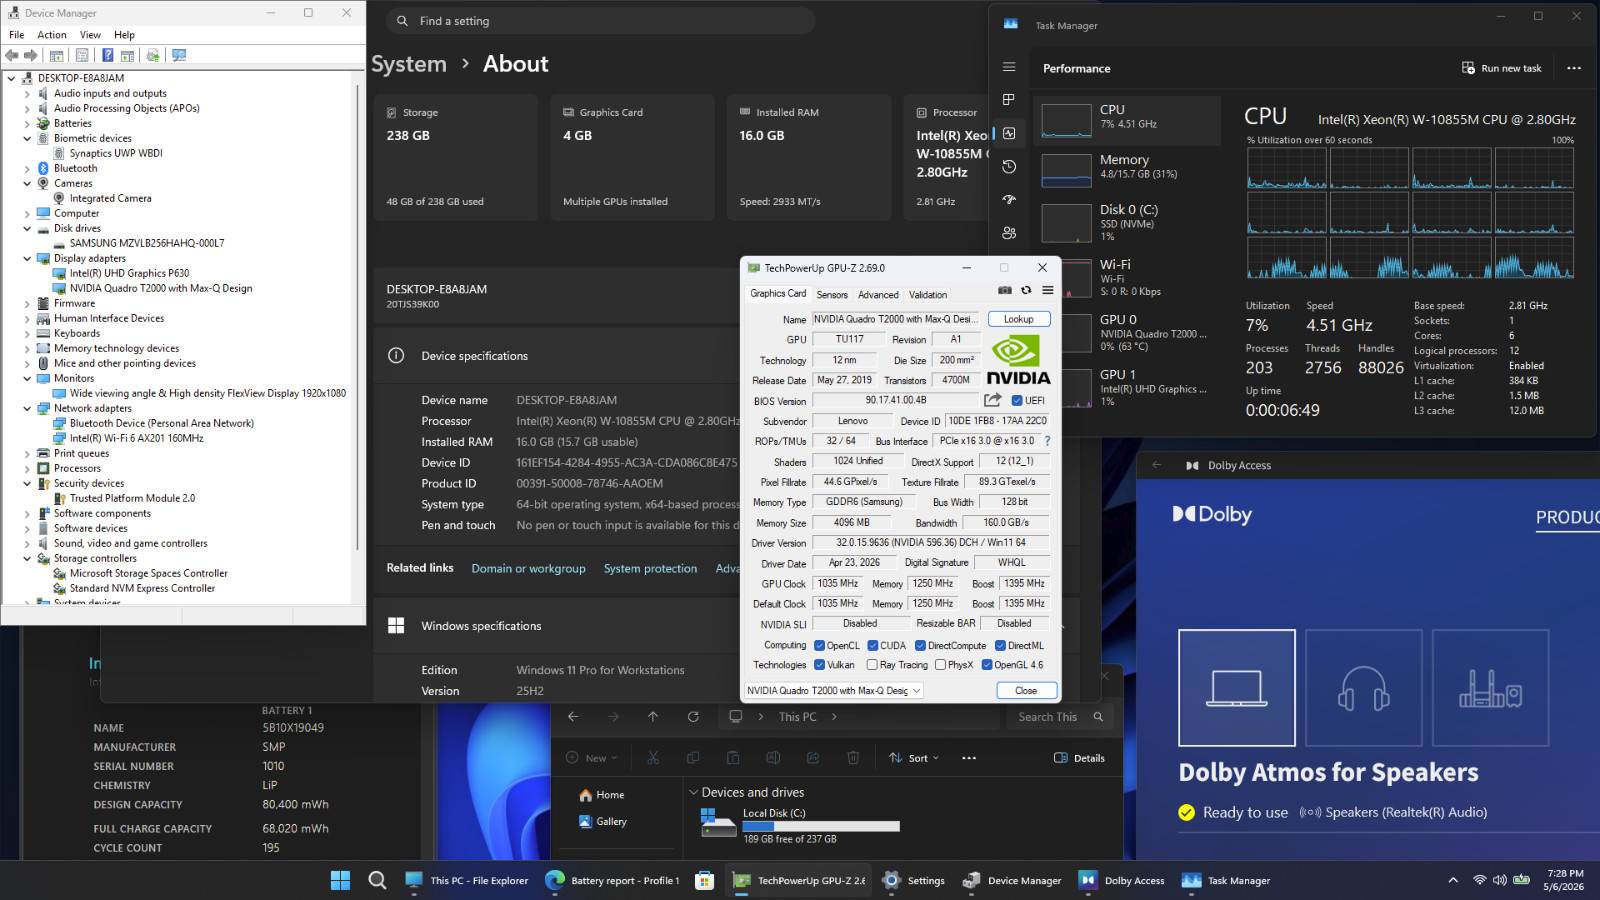The height and width of the screenshot is (900, 1600).
Task: Select the home theater device in Dolby Access
Action: point(1491,688)
